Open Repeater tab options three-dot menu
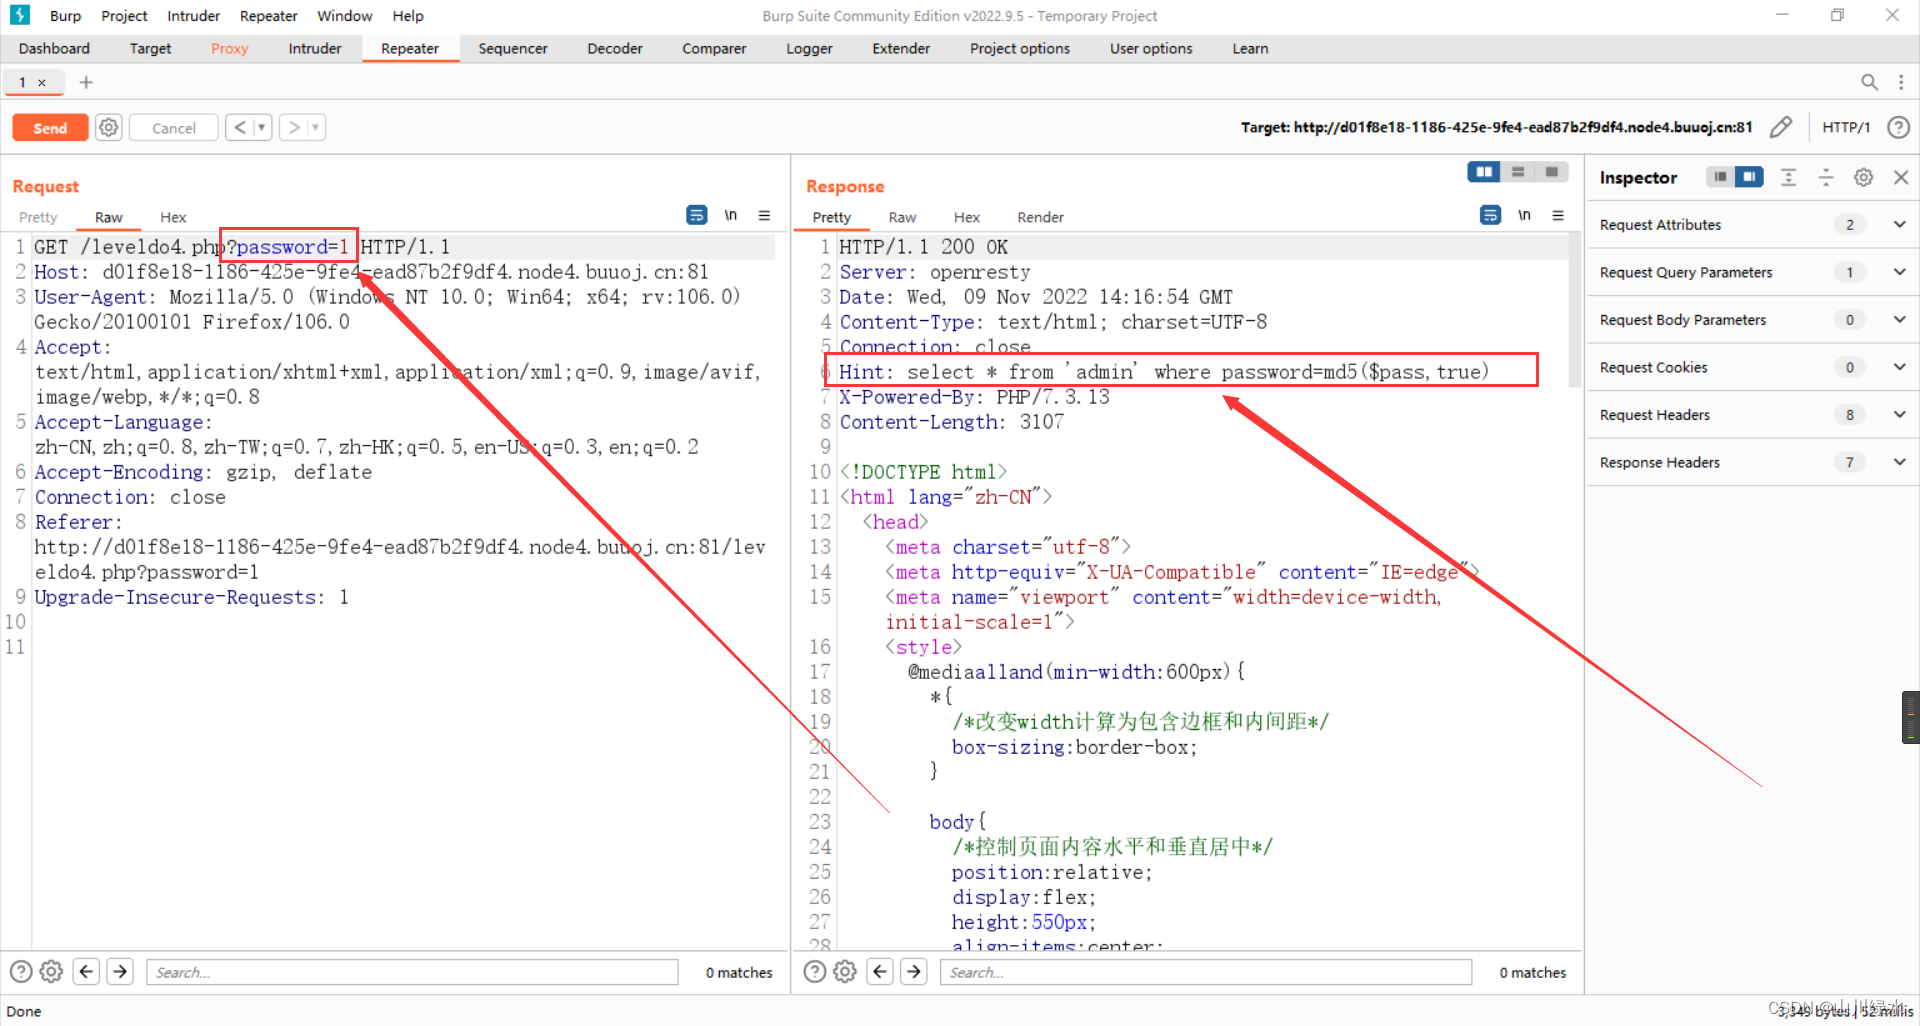 click(x=1901, y=82)
